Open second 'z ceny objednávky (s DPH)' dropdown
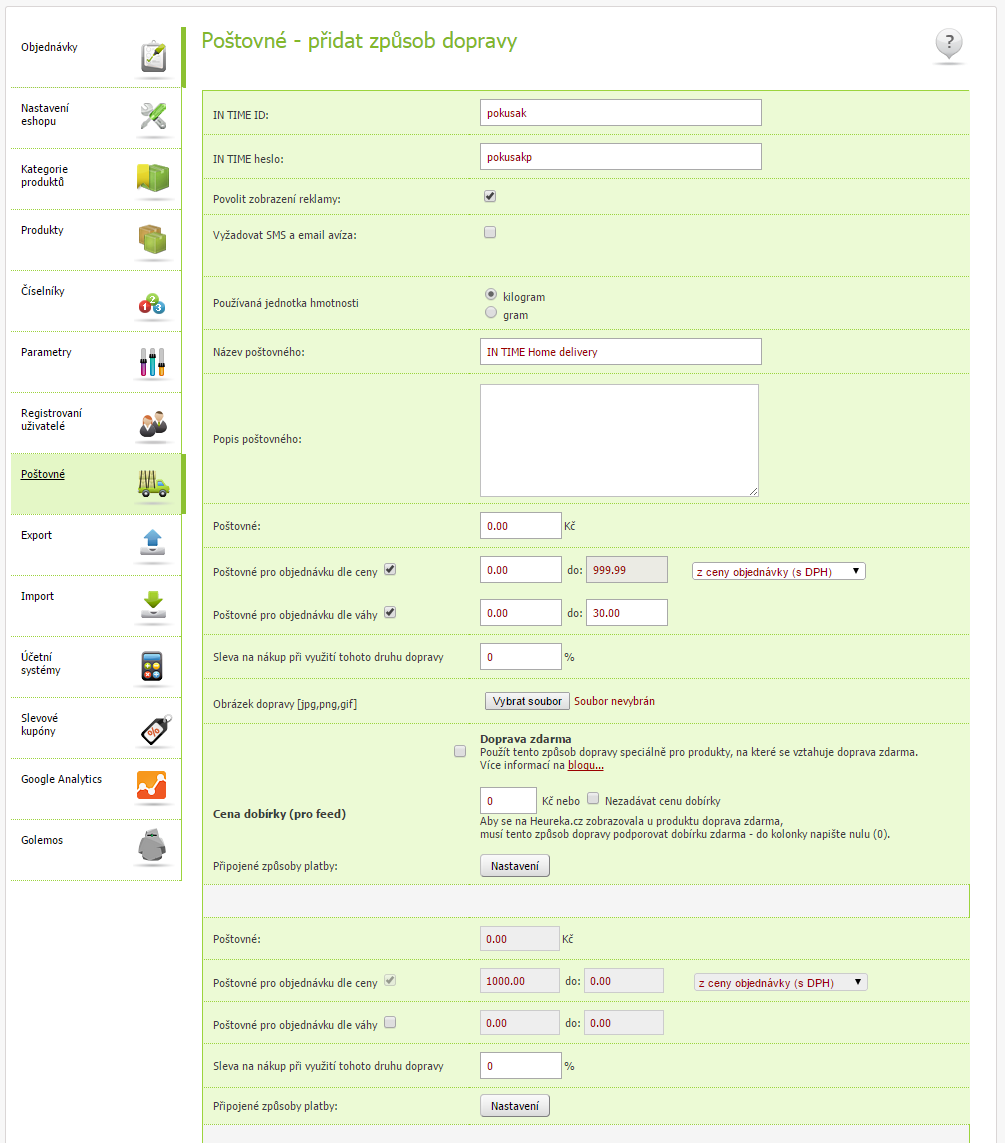Viewport: 1005px width, 1143px height. [x=781, y=983]
